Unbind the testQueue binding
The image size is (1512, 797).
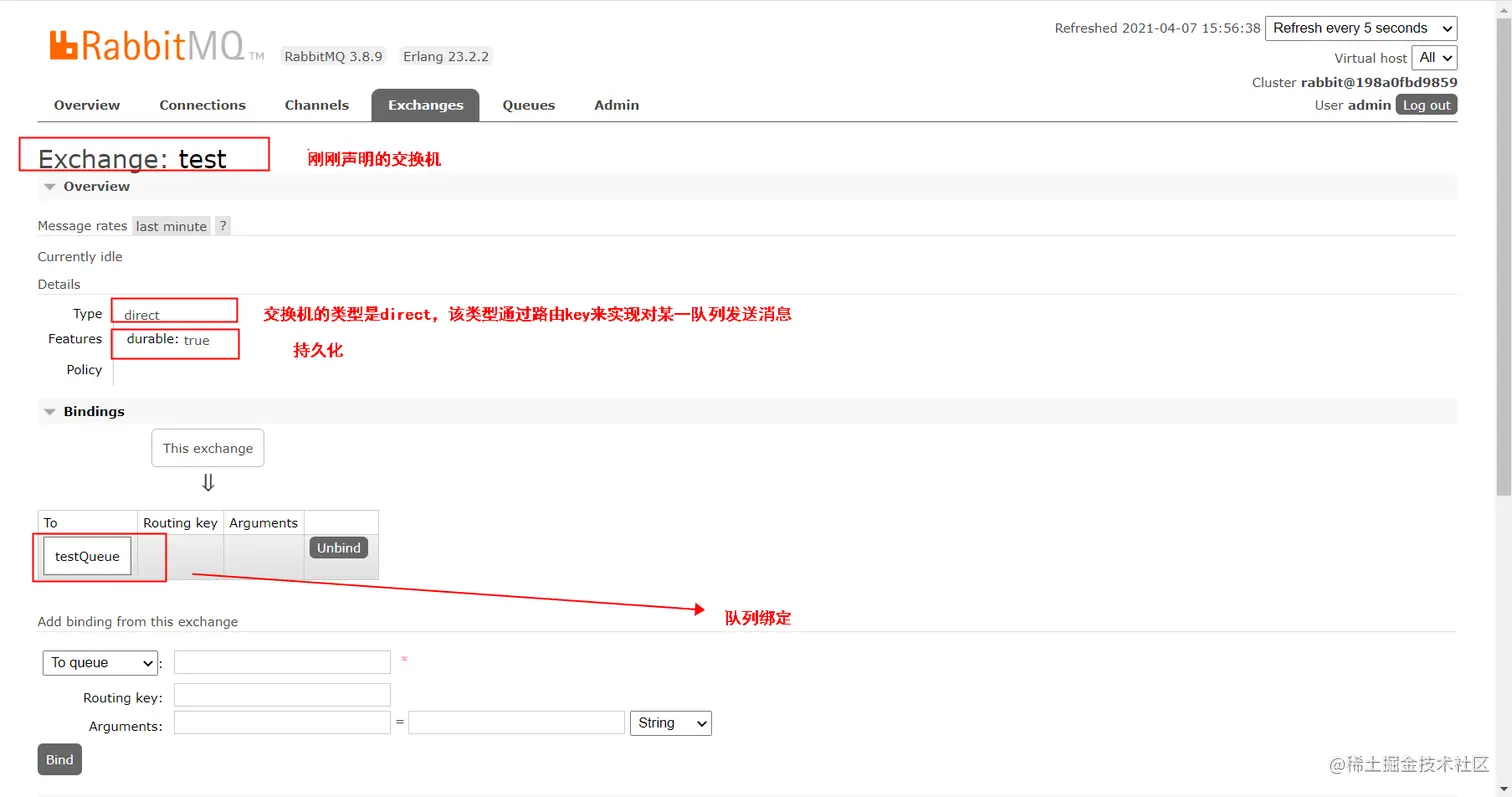[x=339, y=548]
